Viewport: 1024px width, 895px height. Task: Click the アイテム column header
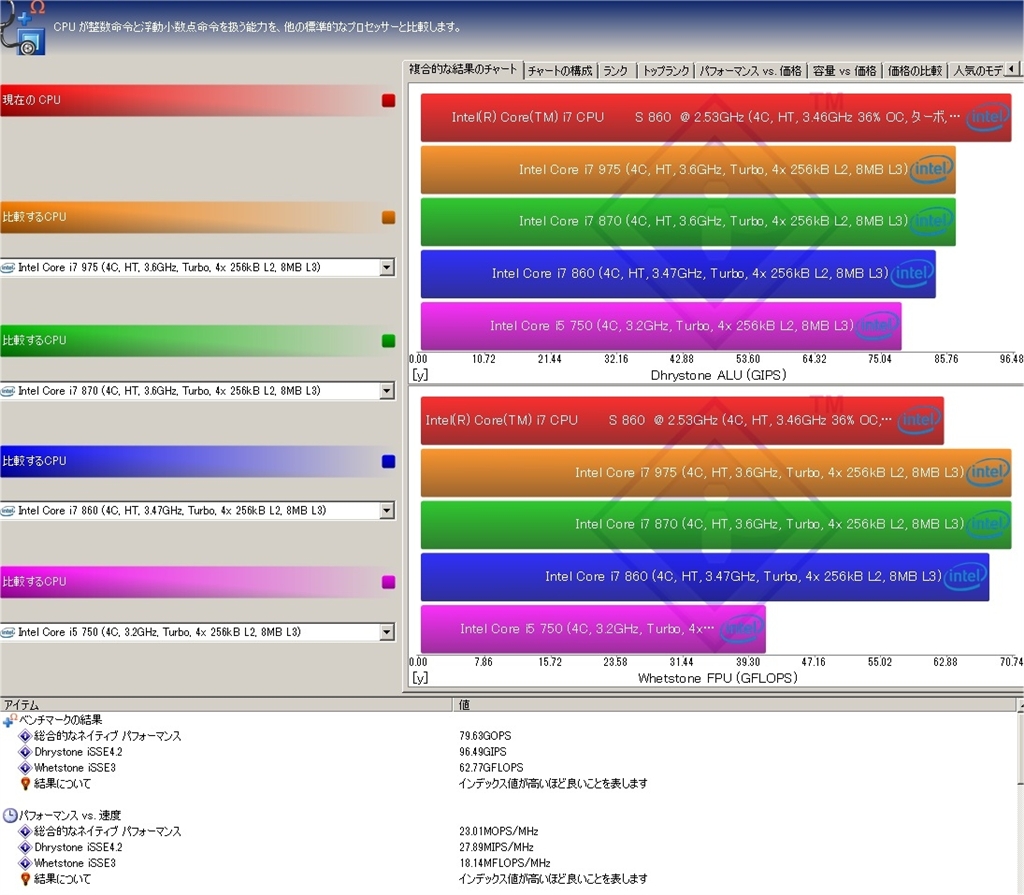(226, 704)
